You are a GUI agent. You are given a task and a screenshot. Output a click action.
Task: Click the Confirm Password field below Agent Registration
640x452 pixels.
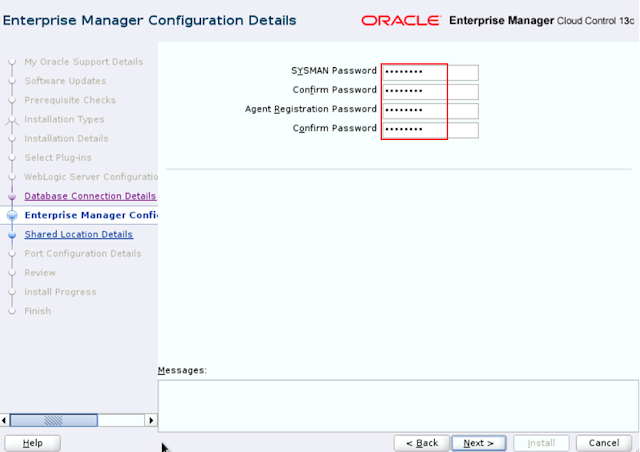(431, 130)
